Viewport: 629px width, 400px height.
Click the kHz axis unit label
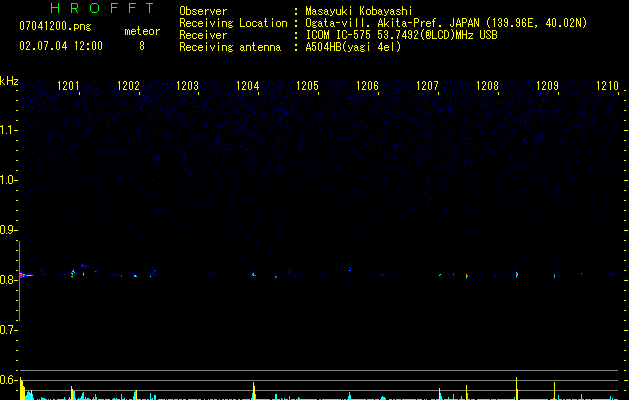tap(9, 81)
